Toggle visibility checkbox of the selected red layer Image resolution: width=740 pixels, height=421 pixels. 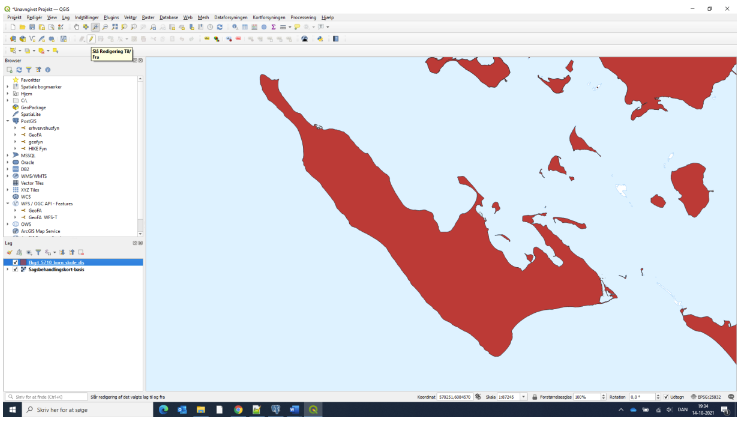(x=15, y=262)
